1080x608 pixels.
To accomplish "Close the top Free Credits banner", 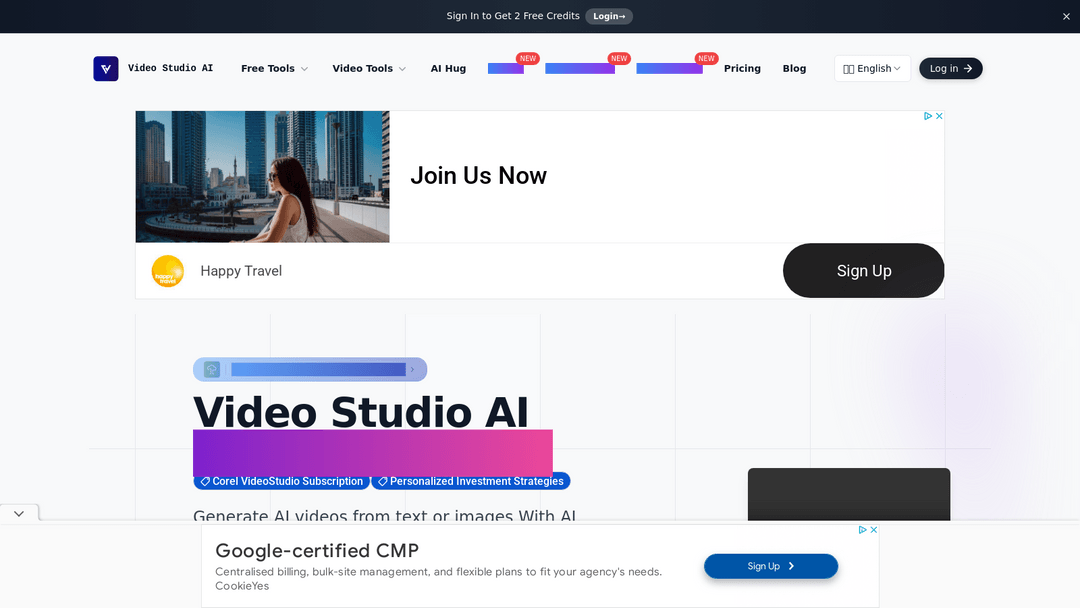I will tap(1066, 17).
